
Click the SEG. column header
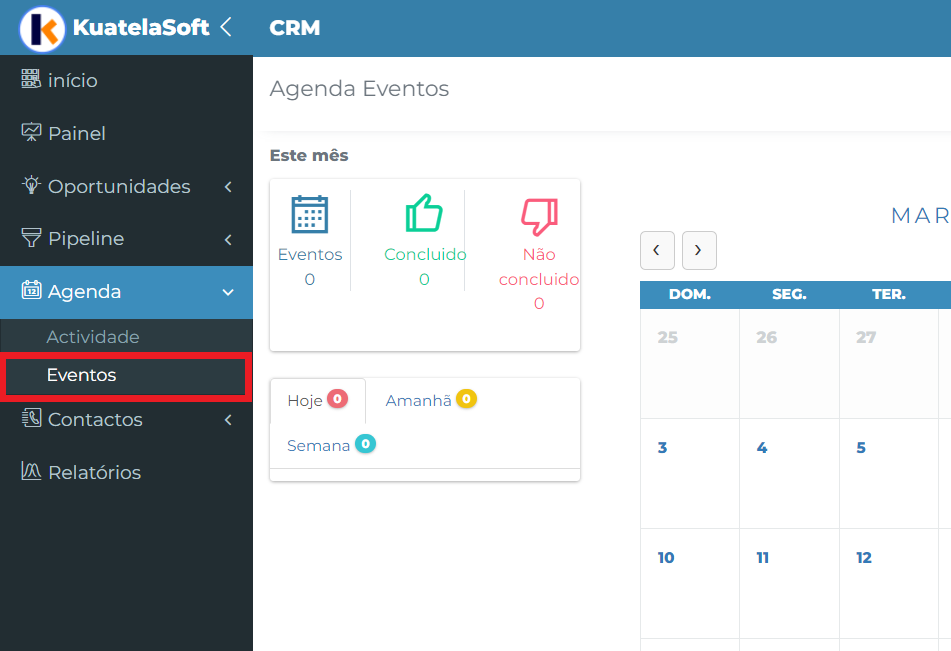[x=790, y=294]
